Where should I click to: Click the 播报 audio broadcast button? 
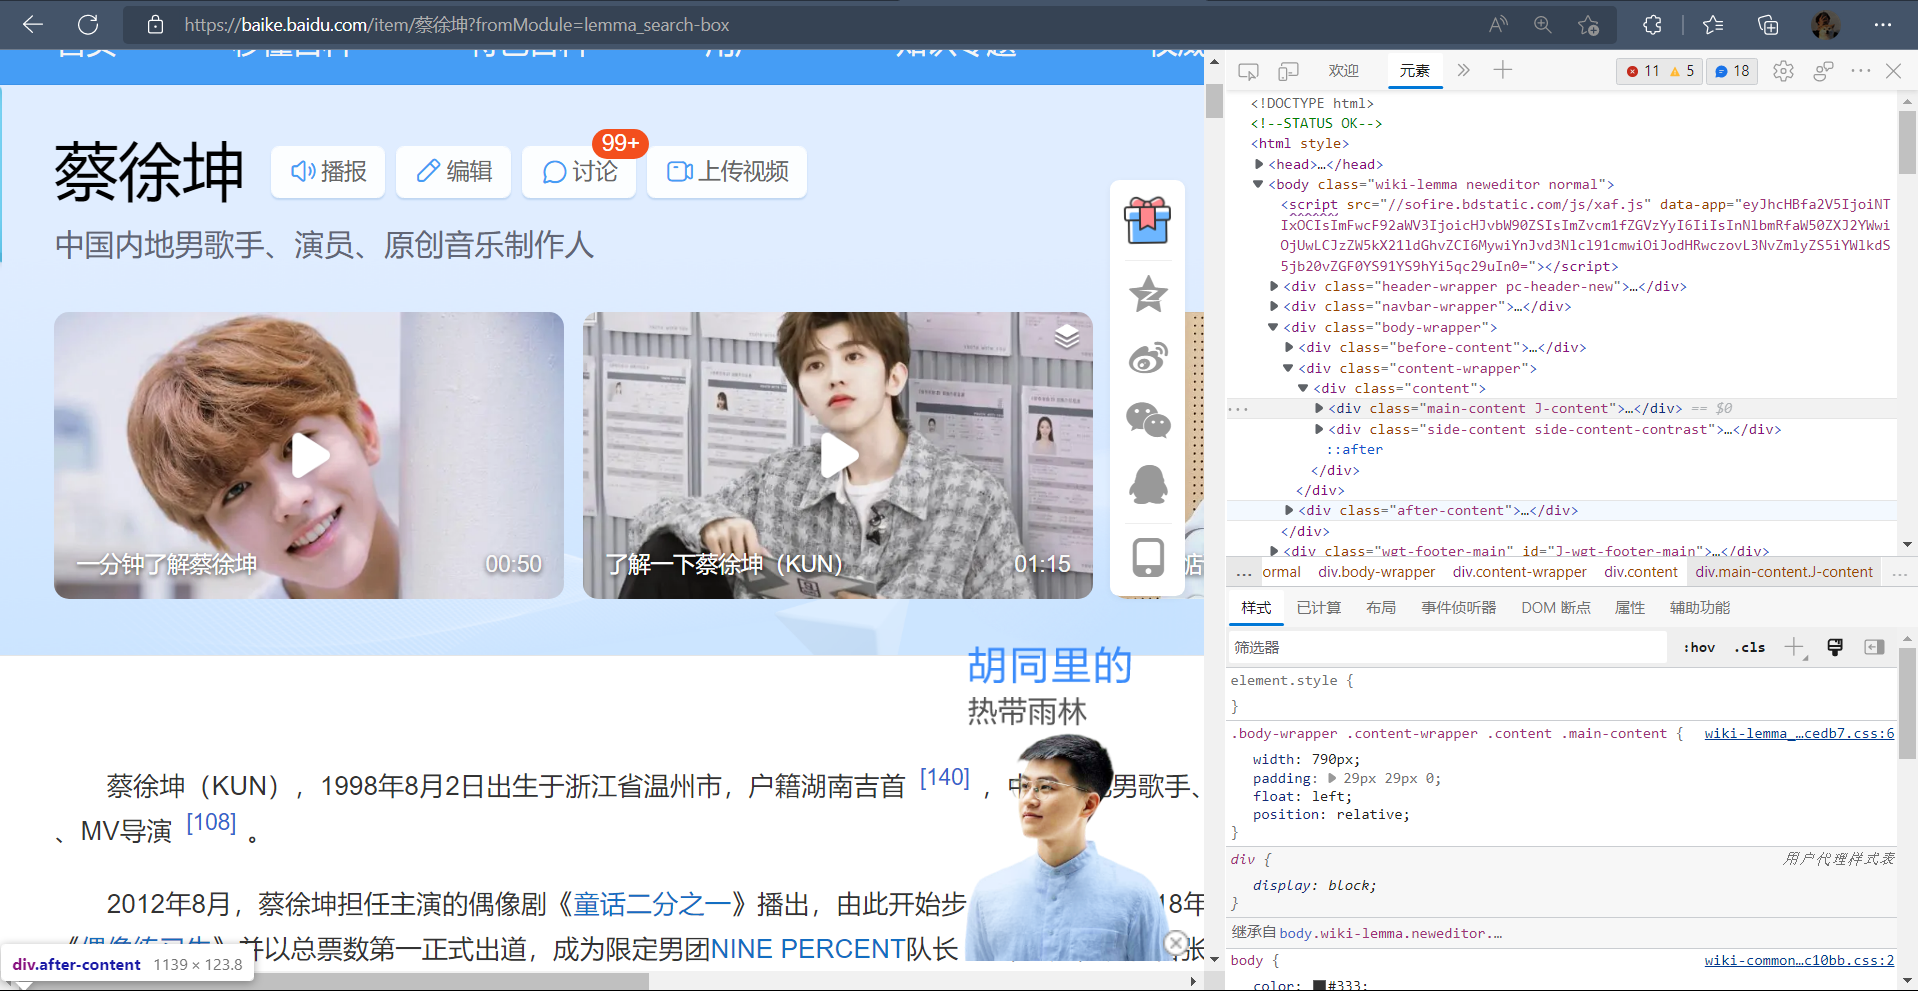pos(328,171)
